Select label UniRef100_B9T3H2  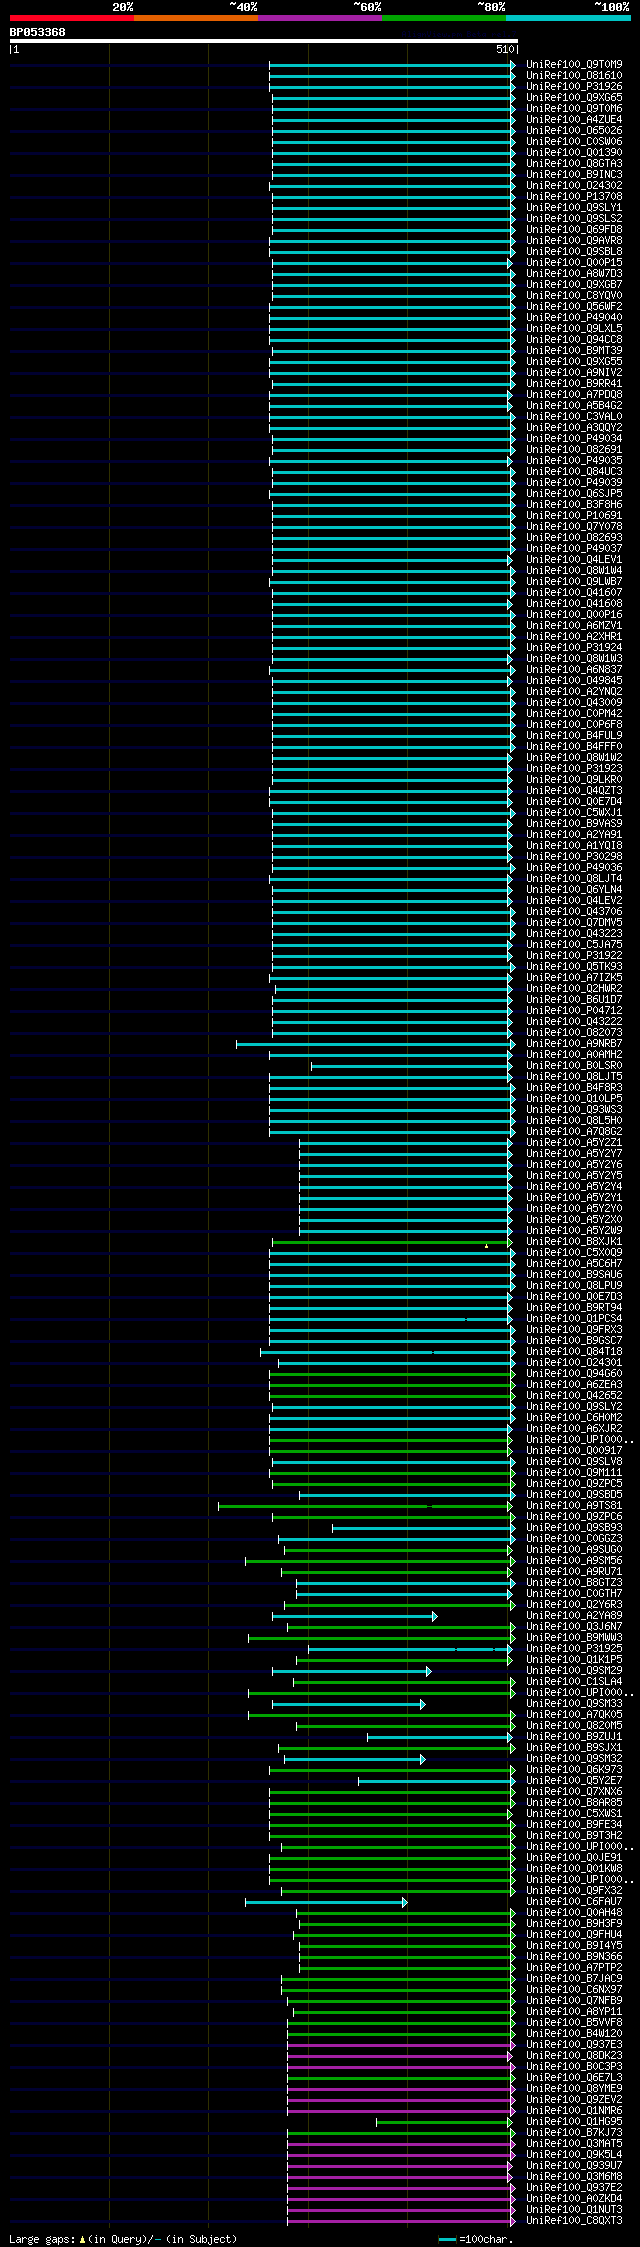574,1836
